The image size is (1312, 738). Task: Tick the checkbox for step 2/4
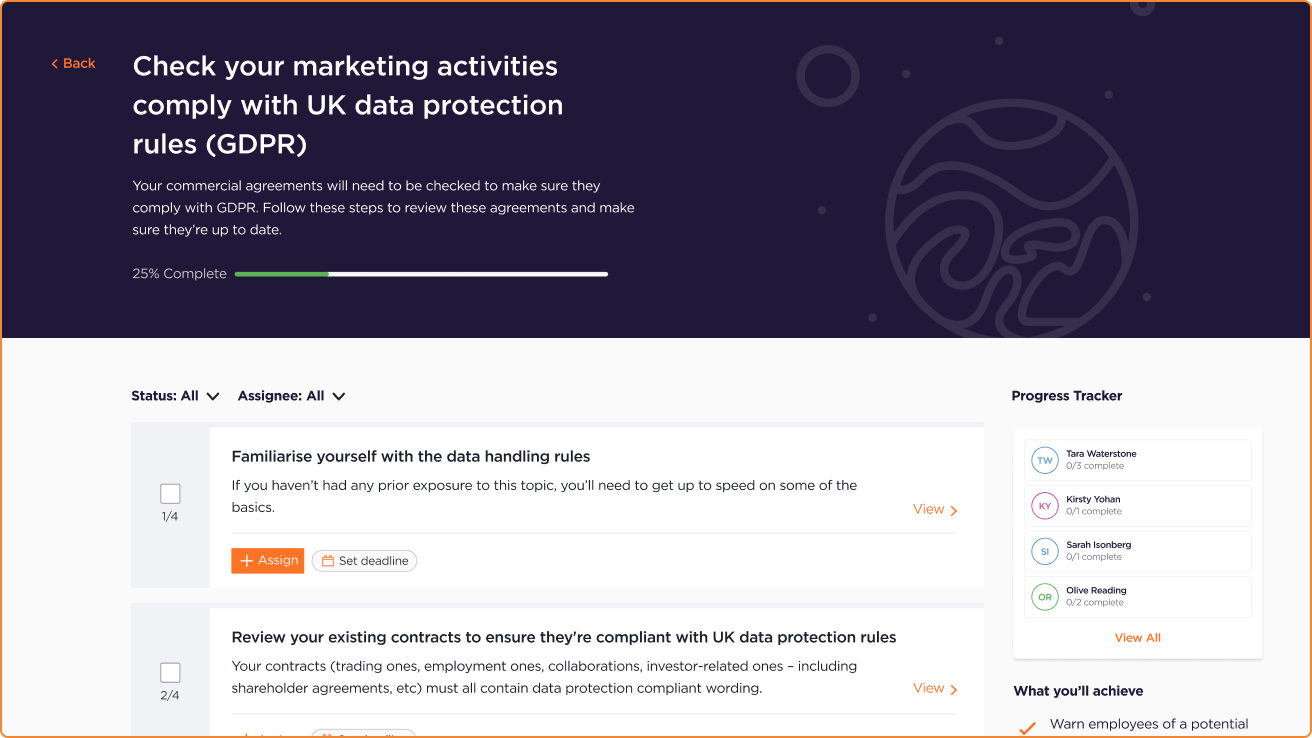coord(170,672)
